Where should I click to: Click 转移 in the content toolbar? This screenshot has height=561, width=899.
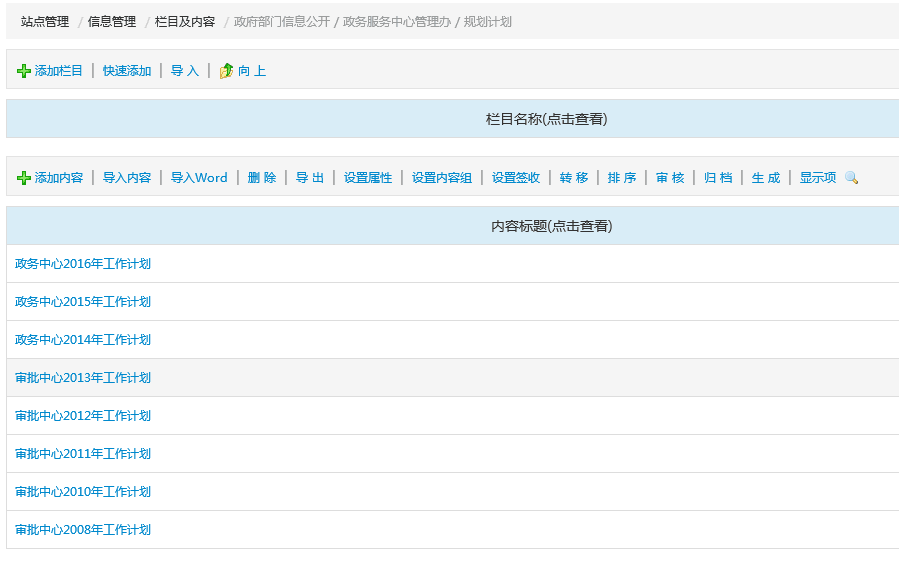click(574, 178)
